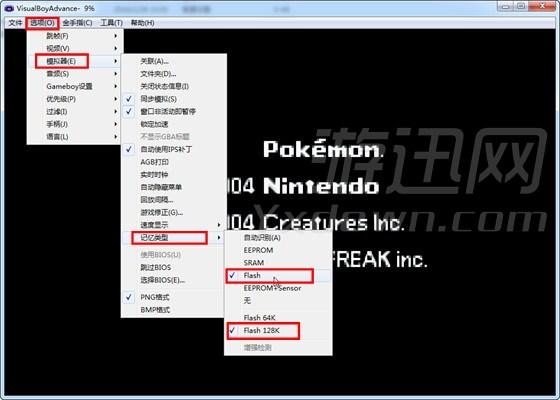
Task: Choose 选择BIOS(E)... menu entry
Action: tap(174, 280)
